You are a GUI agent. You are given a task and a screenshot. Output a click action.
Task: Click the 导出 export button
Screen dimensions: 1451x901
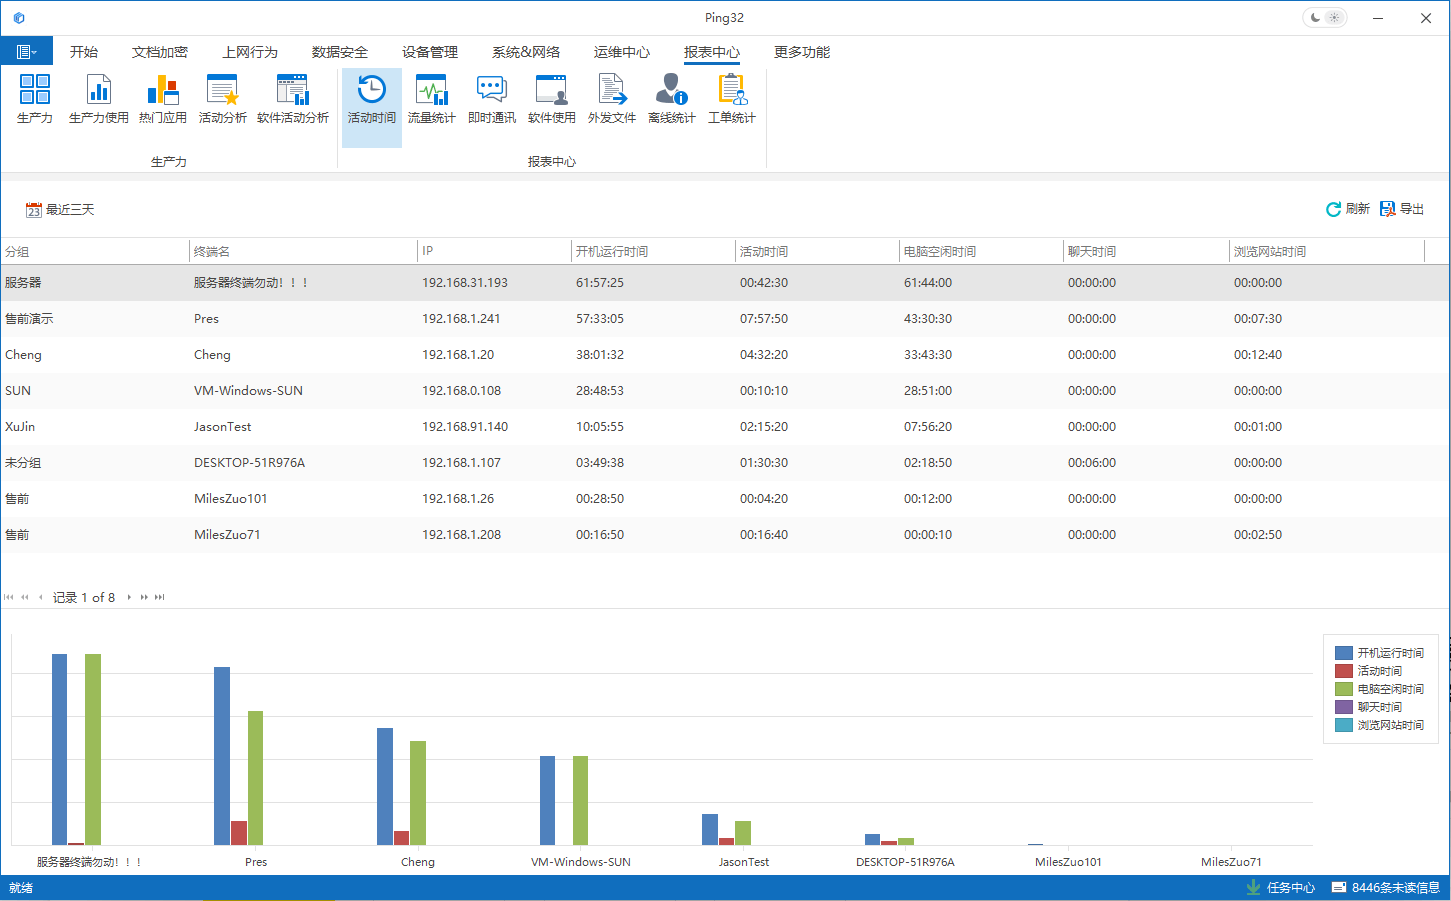tap(1402, 209)
